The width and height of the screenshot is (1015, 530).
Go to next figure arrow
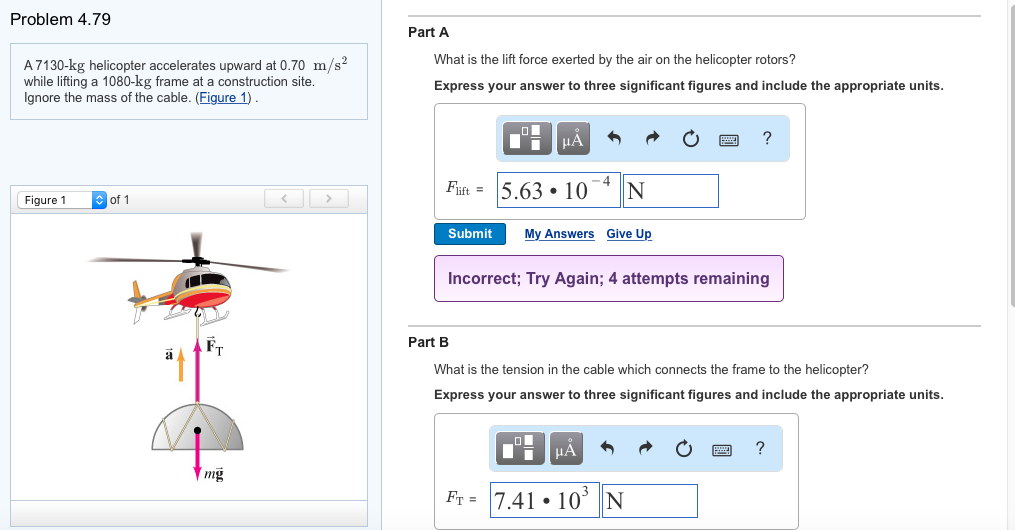[x=329, y=199]
